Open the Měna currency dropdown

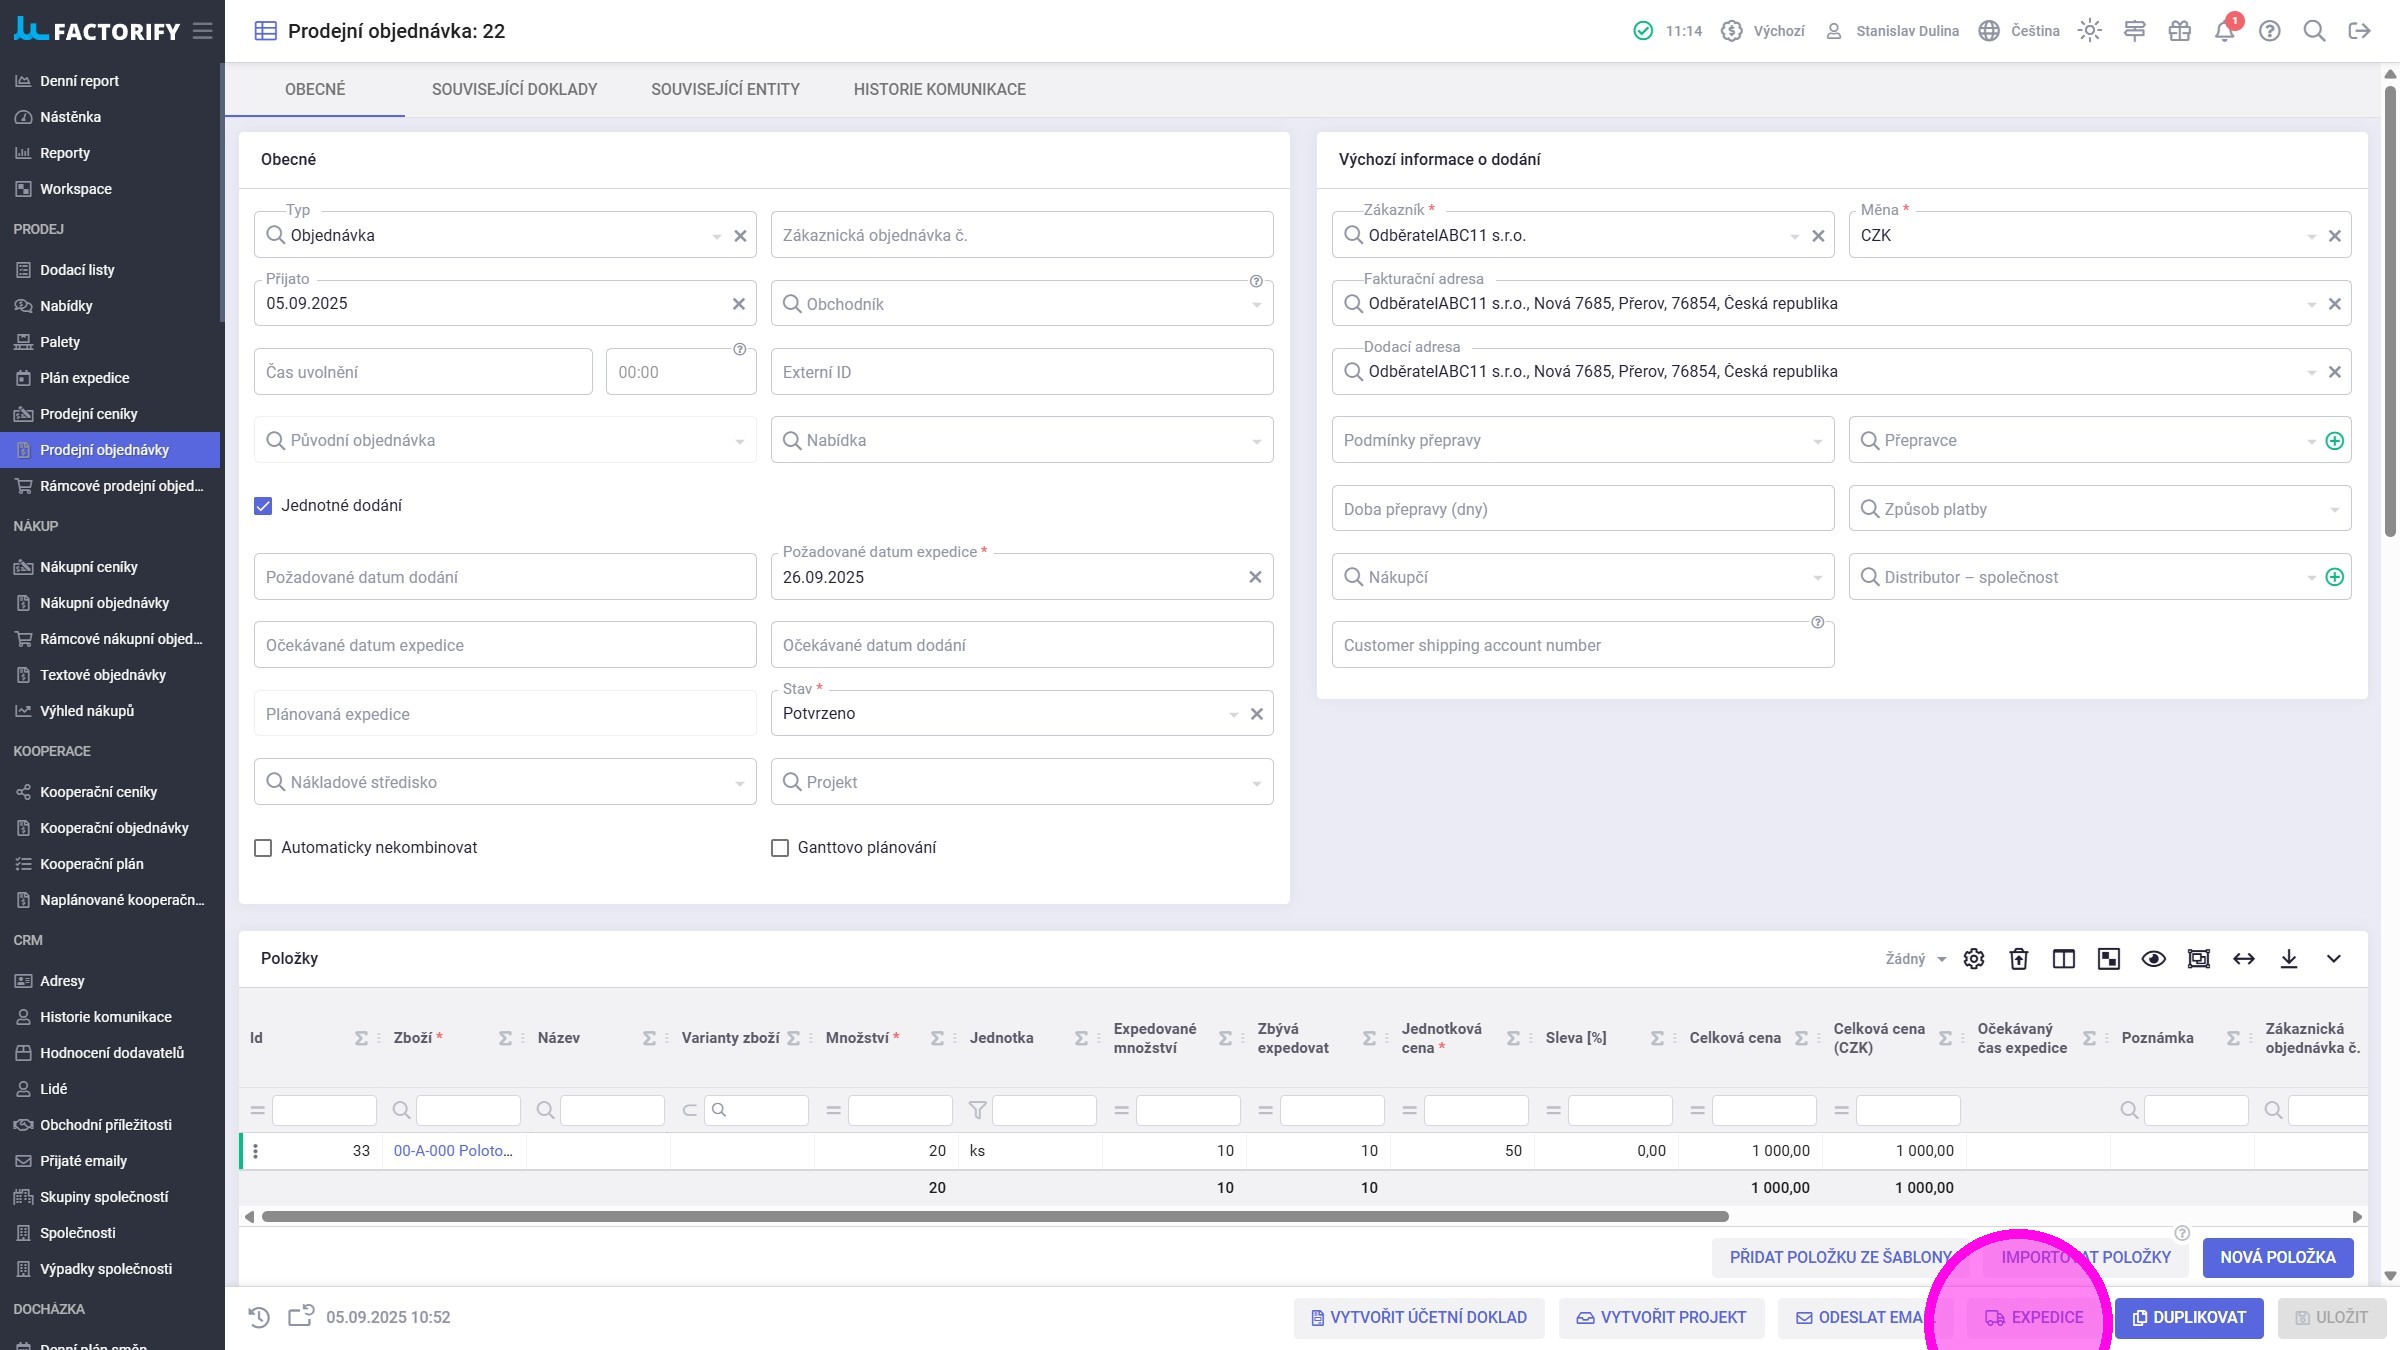2310,236
